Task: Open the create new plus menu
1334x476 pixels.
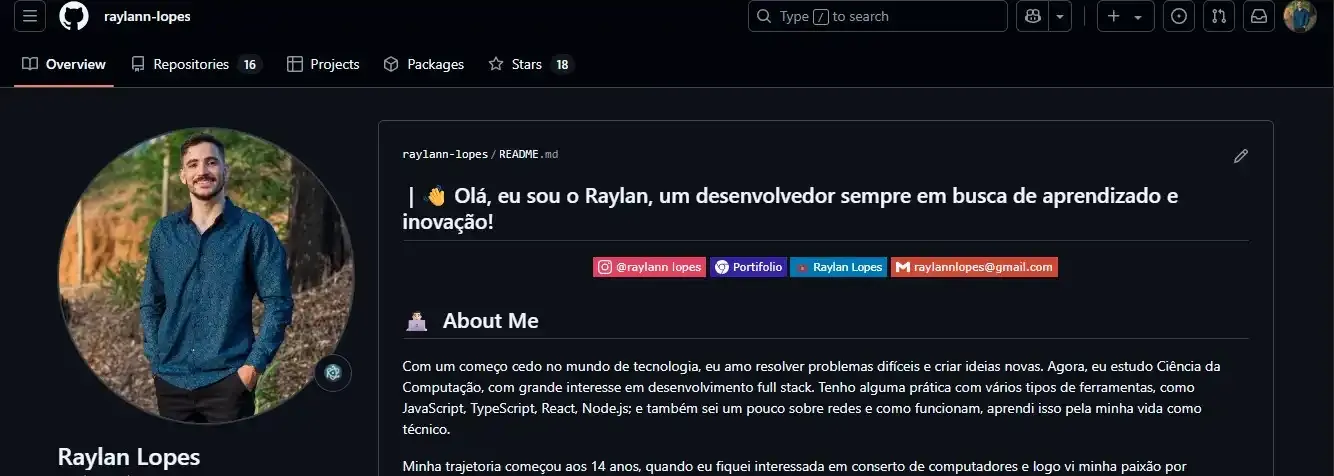Action: coord(1126,16)
